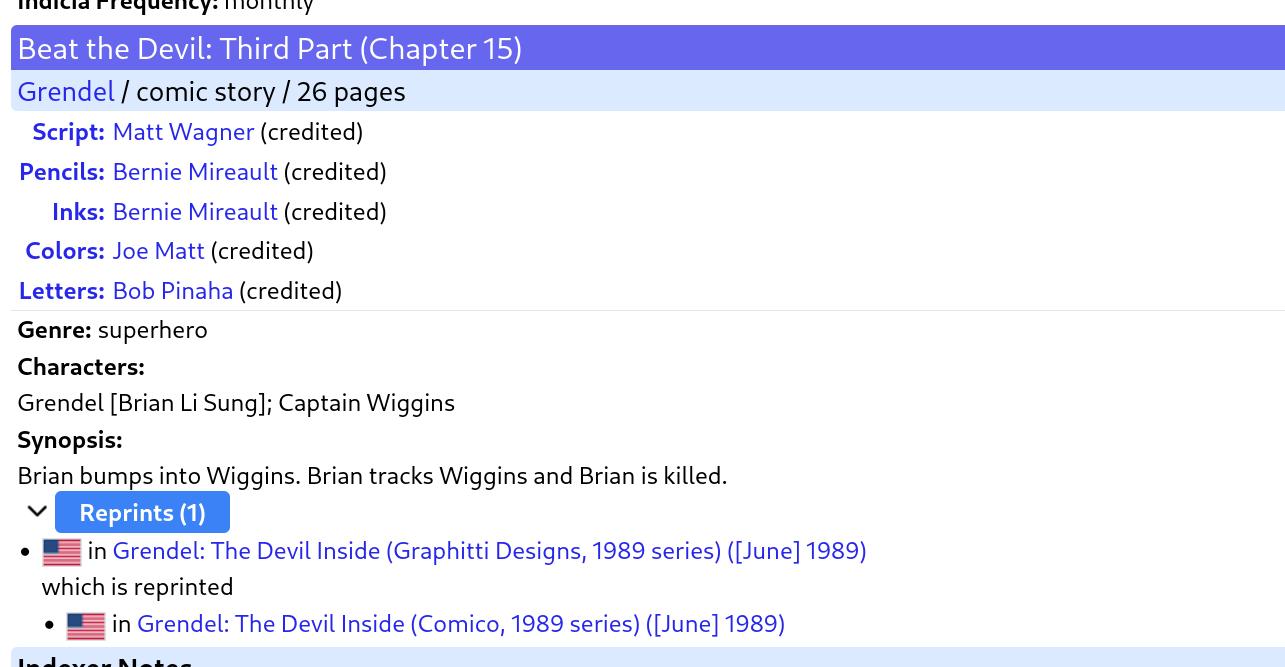Click the superhero genre value
The image size is (1285, 667).
152,329
